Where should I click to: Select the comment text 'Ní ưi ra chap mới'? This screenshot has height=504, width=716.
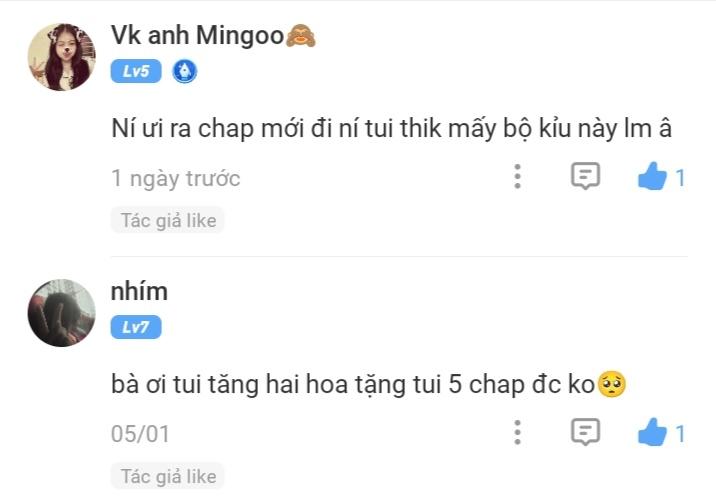208,128
